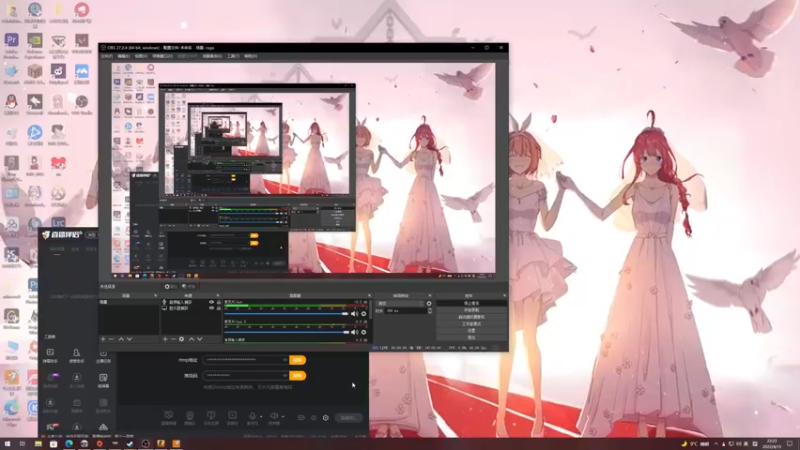Open Premiere Pro desktop shortcut
The width and height of the screenshot is (800, 450).
click(11, 40)
